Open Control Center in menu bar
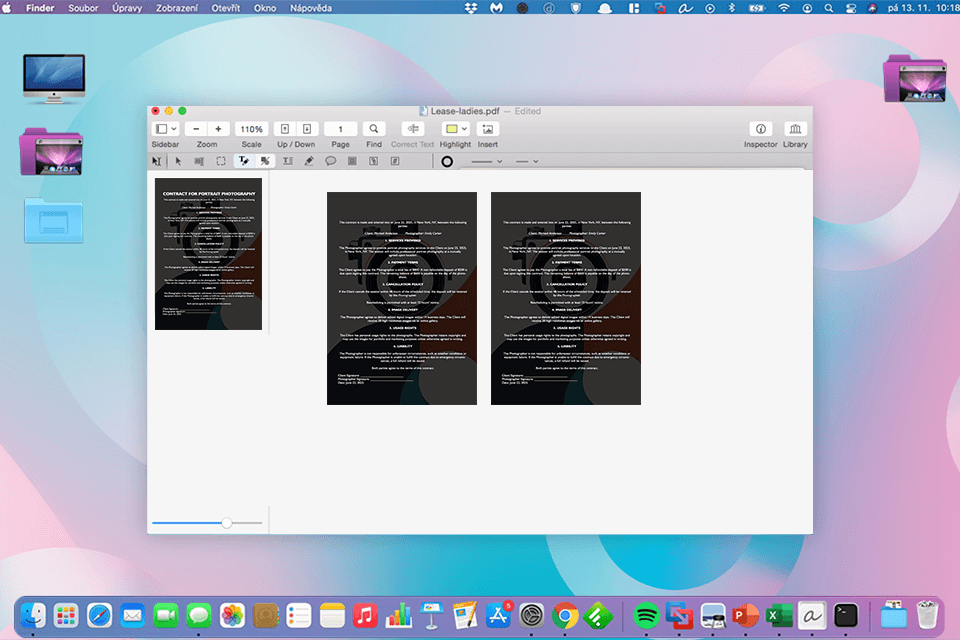This screenshot has width=960, height=640. click(850, 8)
